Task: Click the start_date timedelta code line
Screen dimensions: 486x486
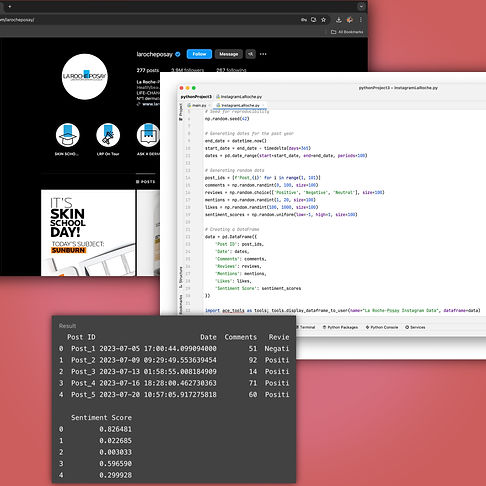Action: coord(258,148)
